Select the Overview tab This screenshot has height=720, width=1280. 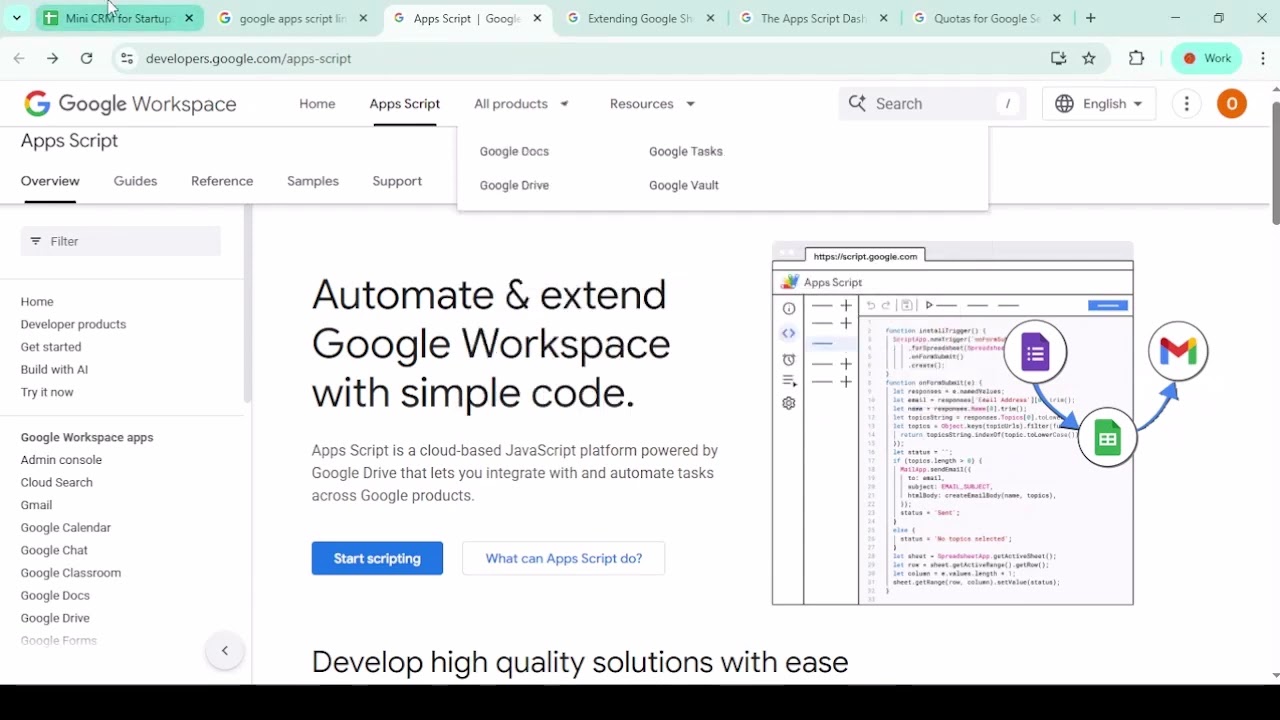tap(50, 181)
